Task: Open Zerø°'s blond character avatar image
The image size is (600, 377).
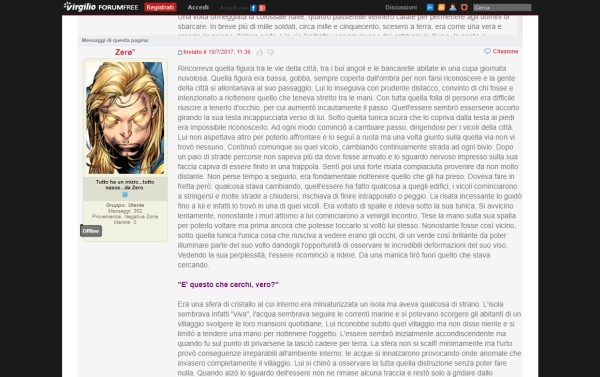Action: 125,118
